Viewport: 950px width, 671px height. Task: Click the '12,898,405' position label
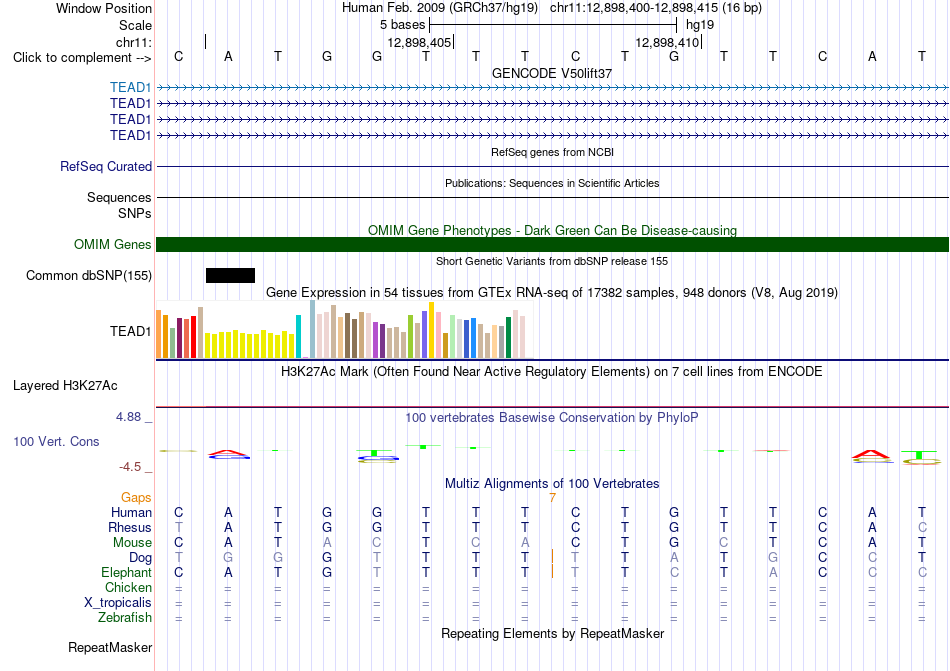[x=419, y=43]
